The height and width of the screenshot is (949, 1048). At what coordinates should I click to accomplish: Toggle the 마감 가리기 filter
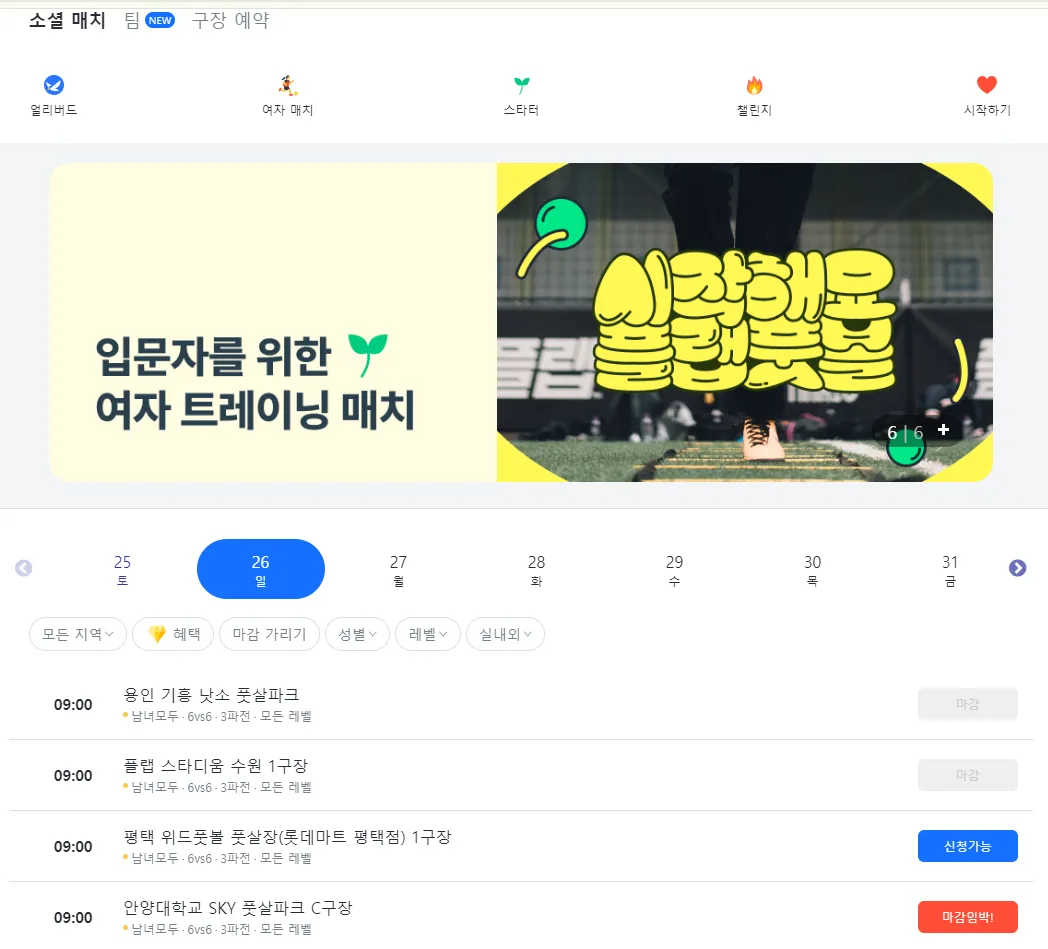click(269, 634)
